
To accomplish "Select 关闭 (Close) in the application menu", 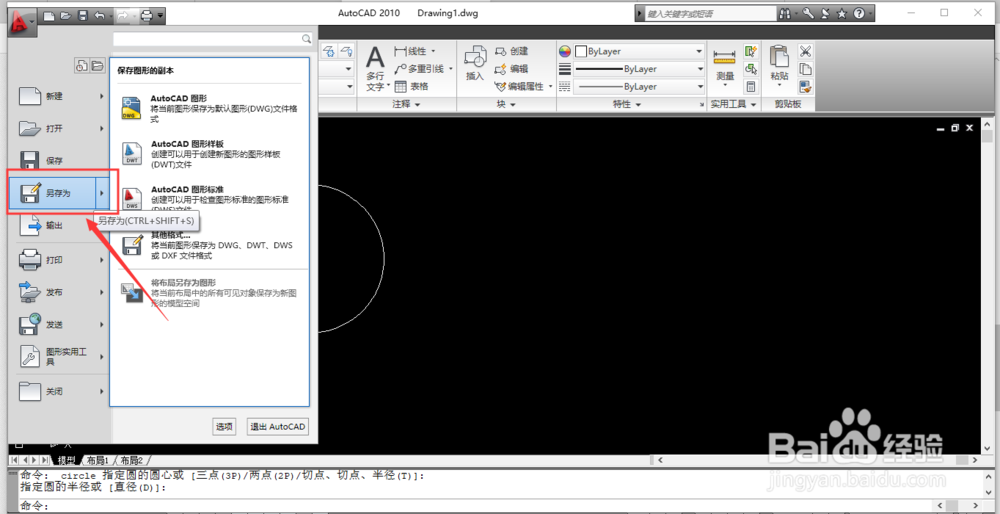I will 57,391.
